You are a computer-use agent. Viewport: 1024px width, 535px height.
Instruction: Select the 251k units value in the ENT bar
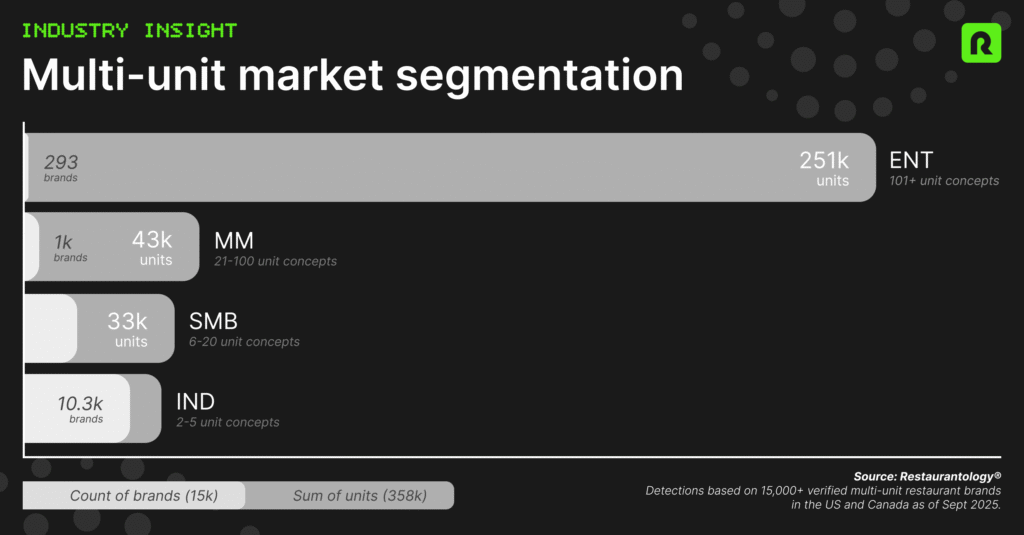(824, 168)
